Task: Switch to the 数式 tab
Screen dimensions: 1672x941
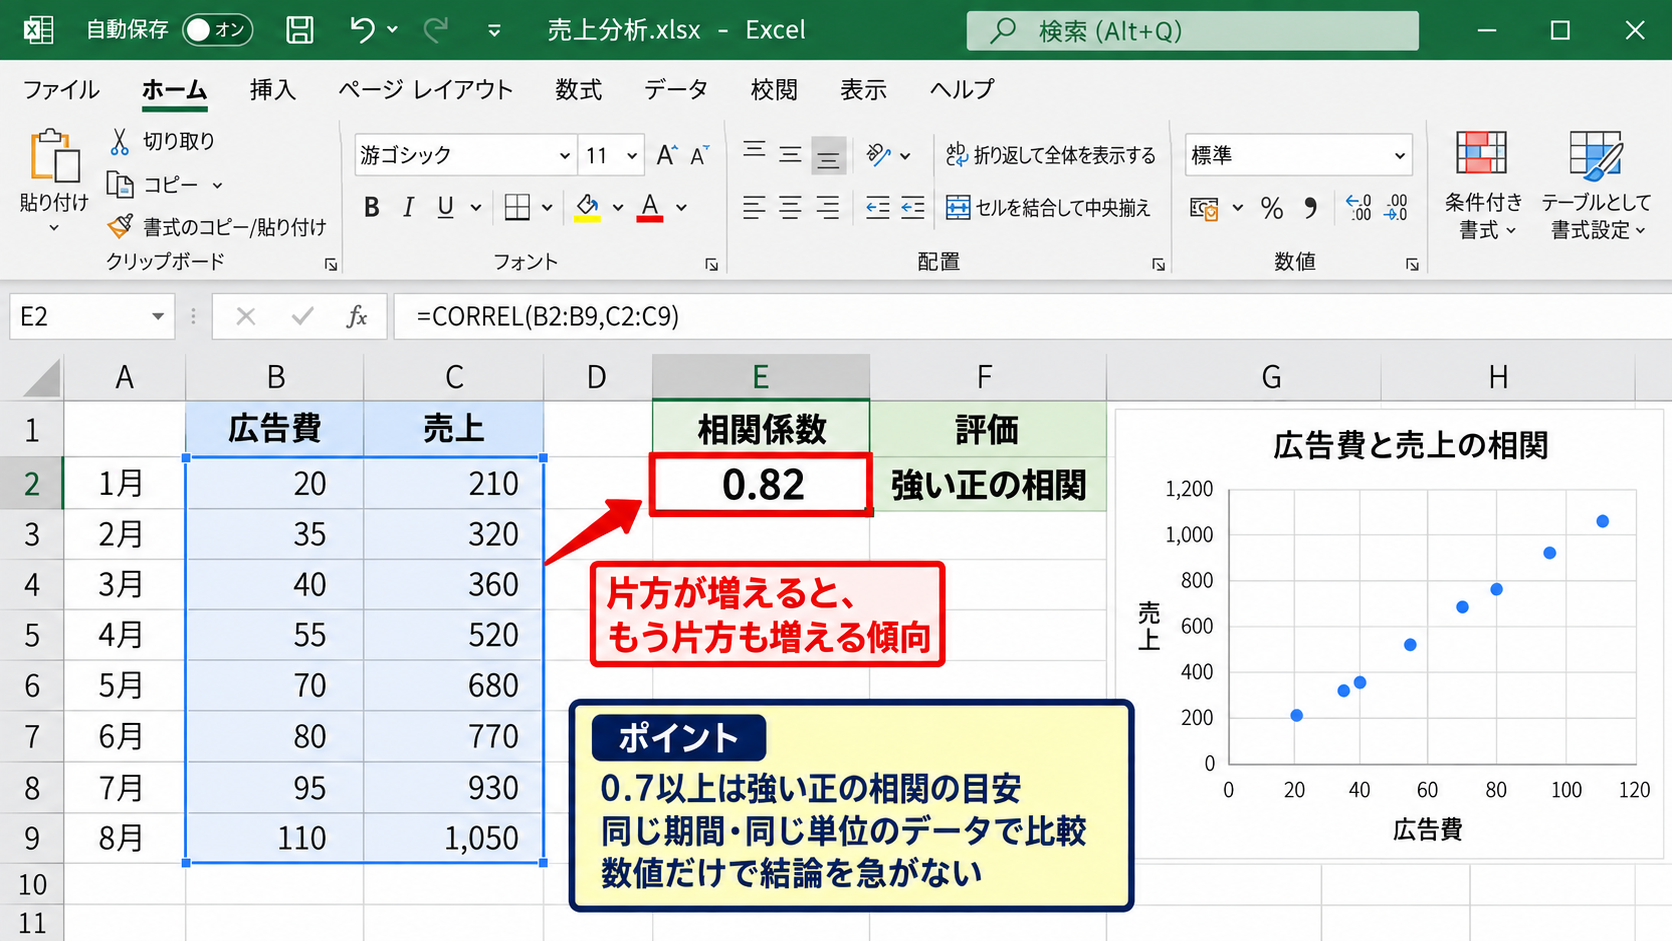Action: 578,90
